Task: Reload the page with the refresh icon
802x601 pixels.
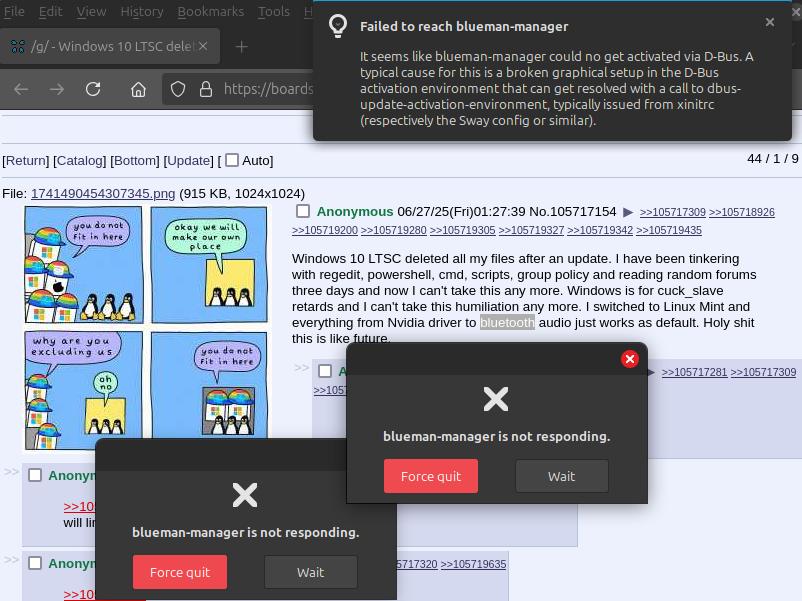Action: pyautogui.click(x=93, y=90)
